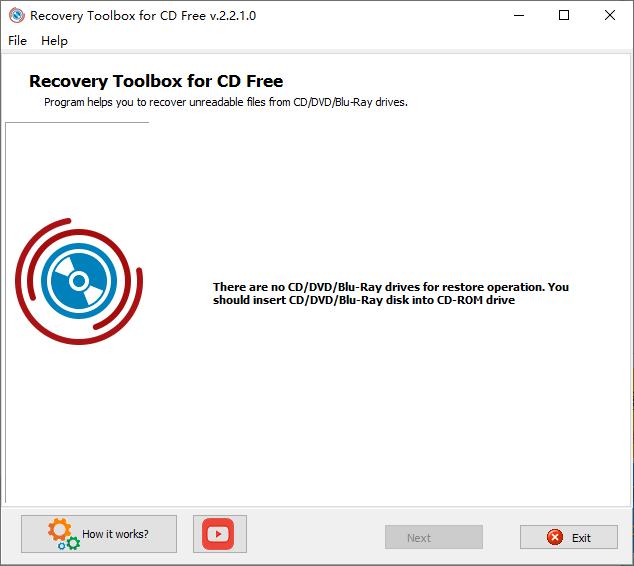Open the File menu
The width and height of the screenshot is (634, 566).
click(17, 41)
